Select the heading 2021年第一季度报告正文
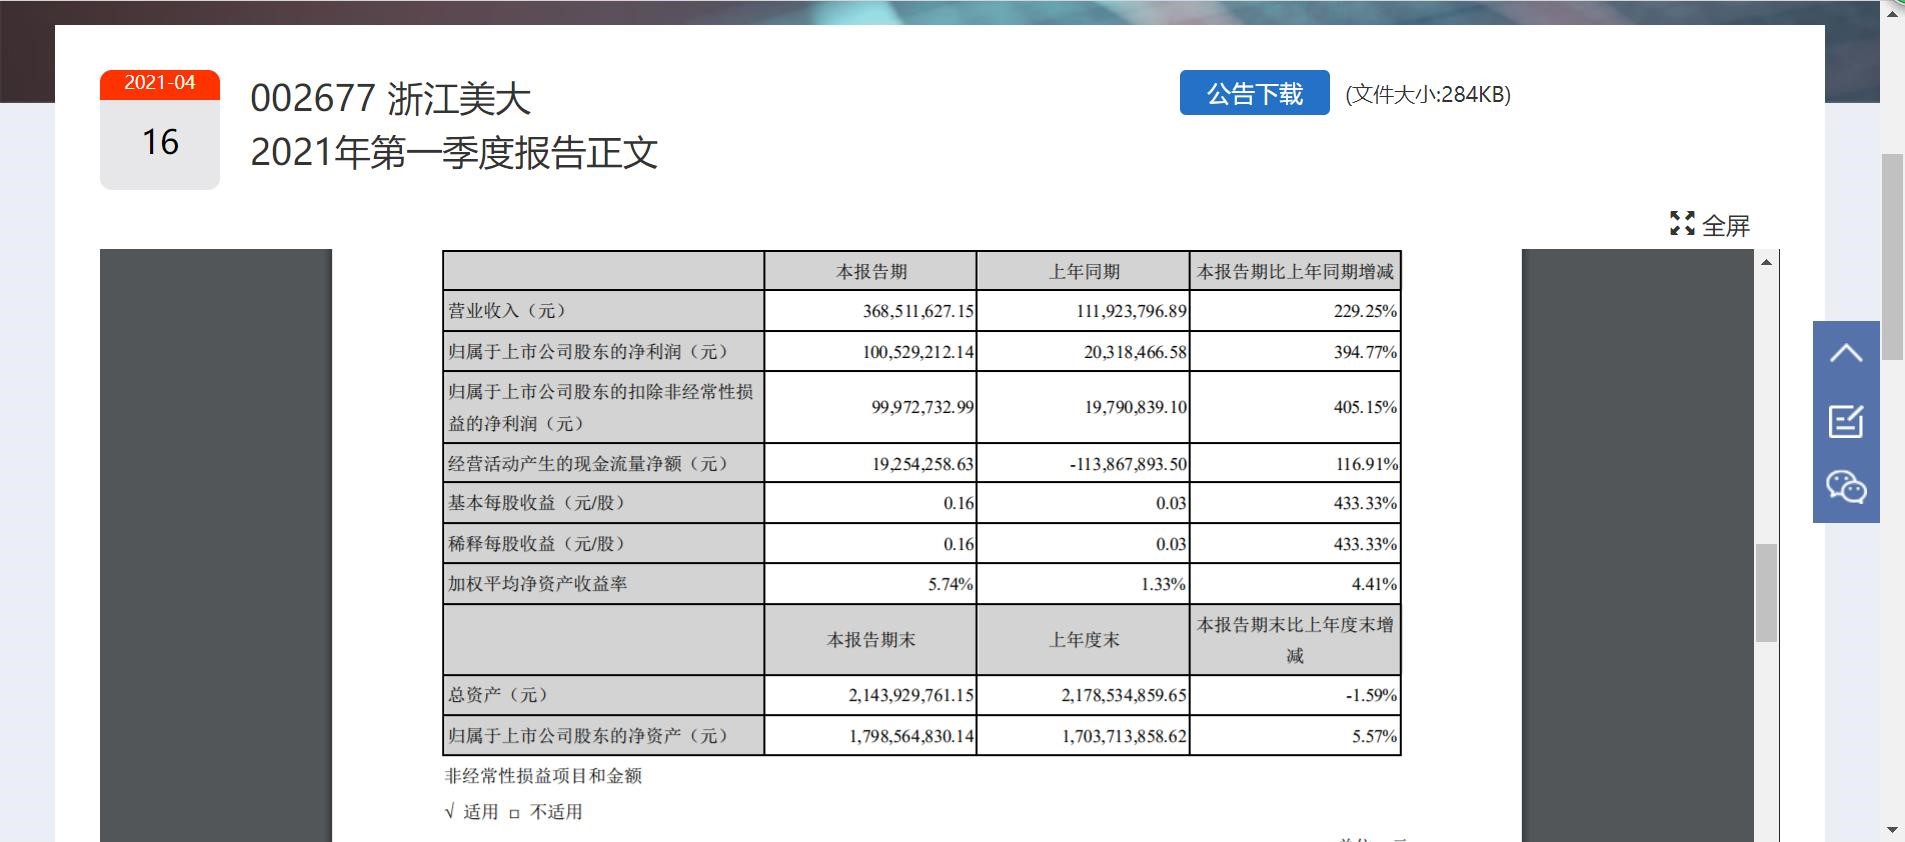This screenshot has height=842, width=1905. point(454,153)
